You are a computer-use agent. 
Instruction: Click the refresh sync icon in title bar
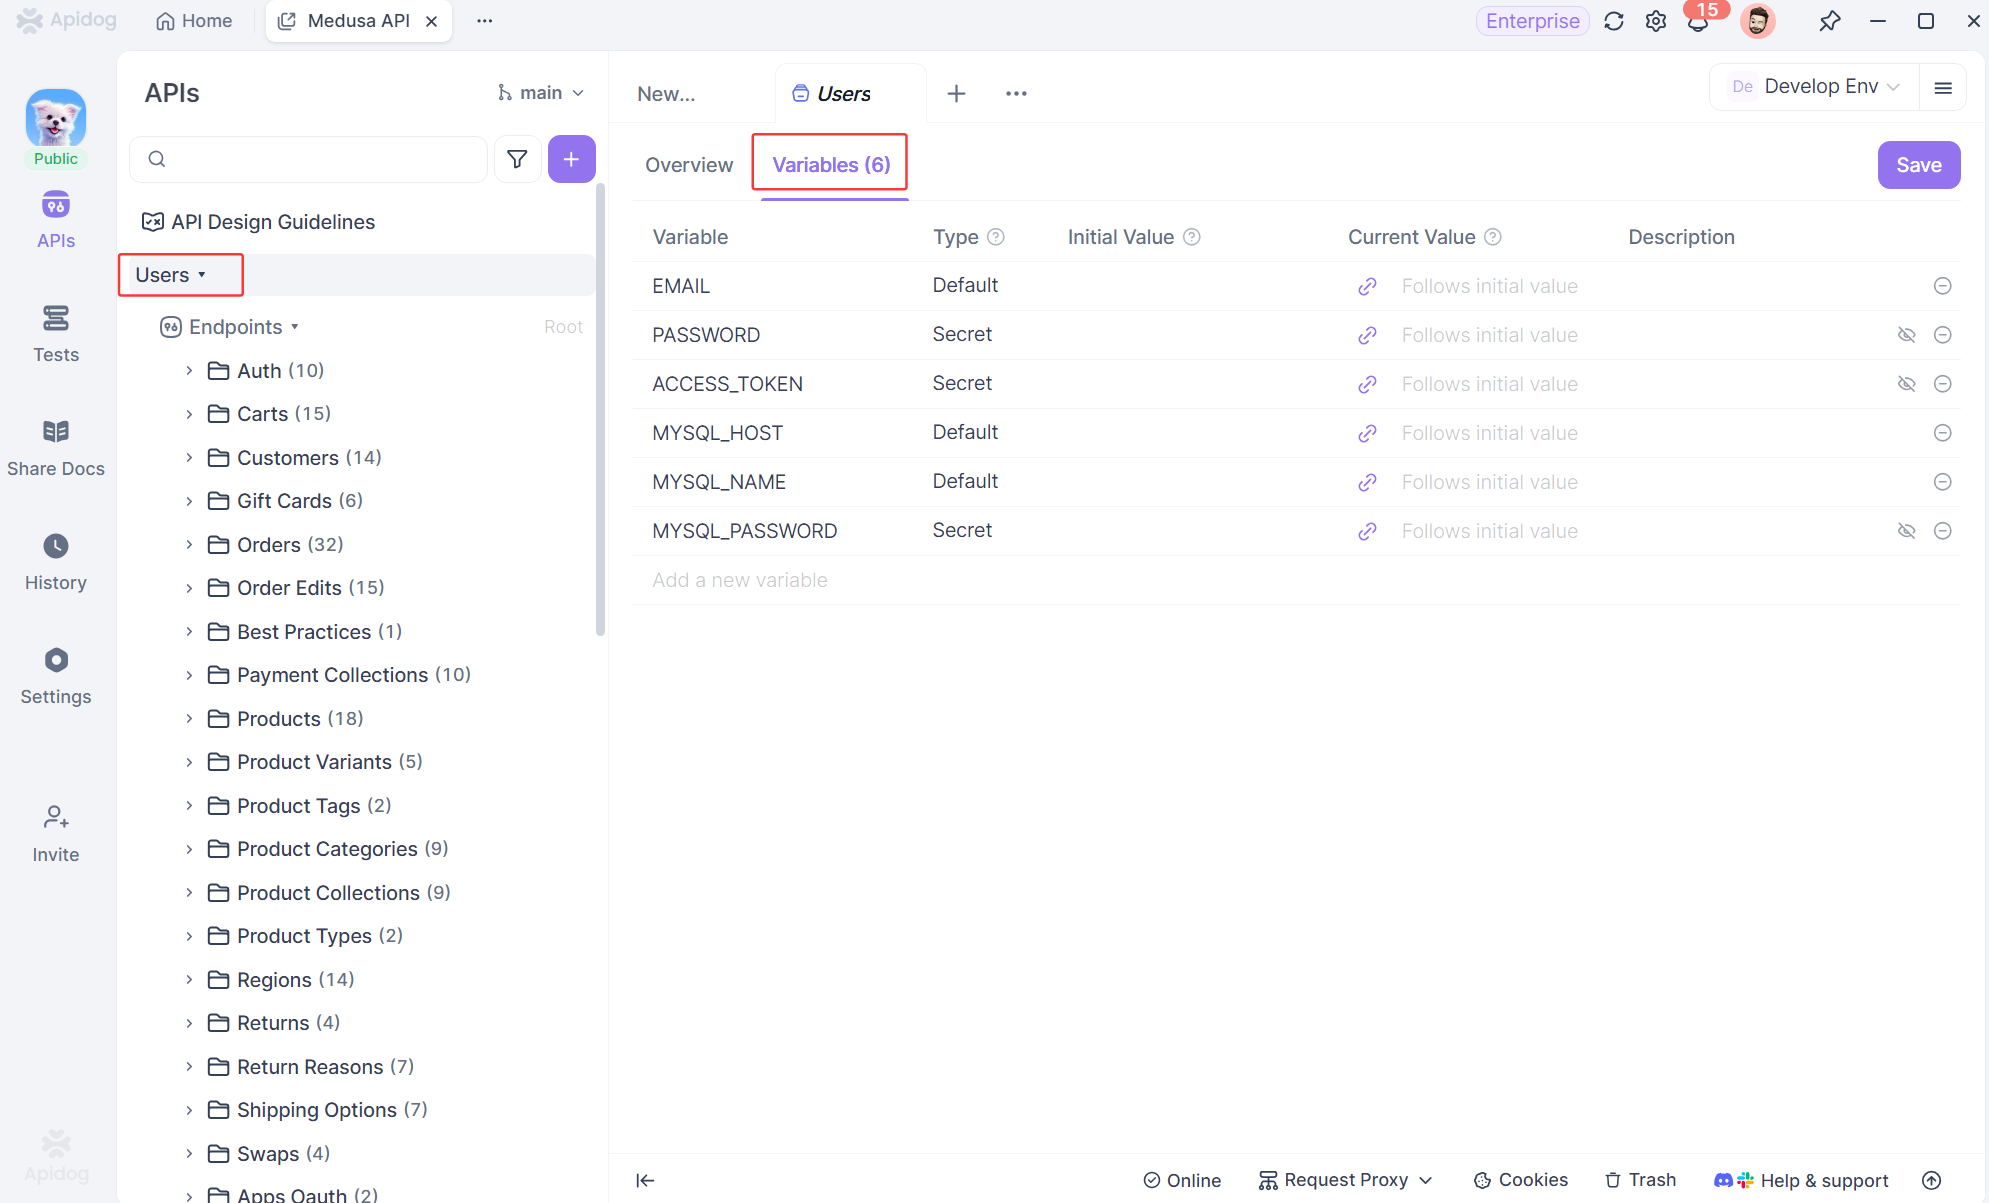tap(1613, 21)
